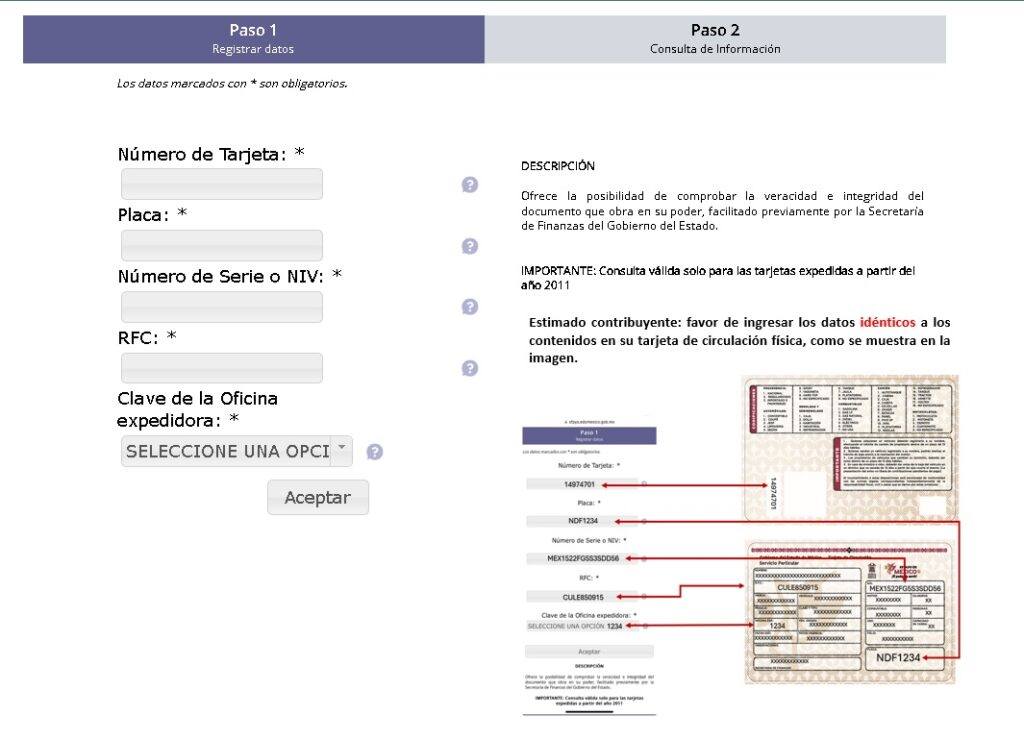Image resolution: width=1024 pixels, height=740 pixels.
Task: View the example tarjeta de circulación image
Action: 741,546
